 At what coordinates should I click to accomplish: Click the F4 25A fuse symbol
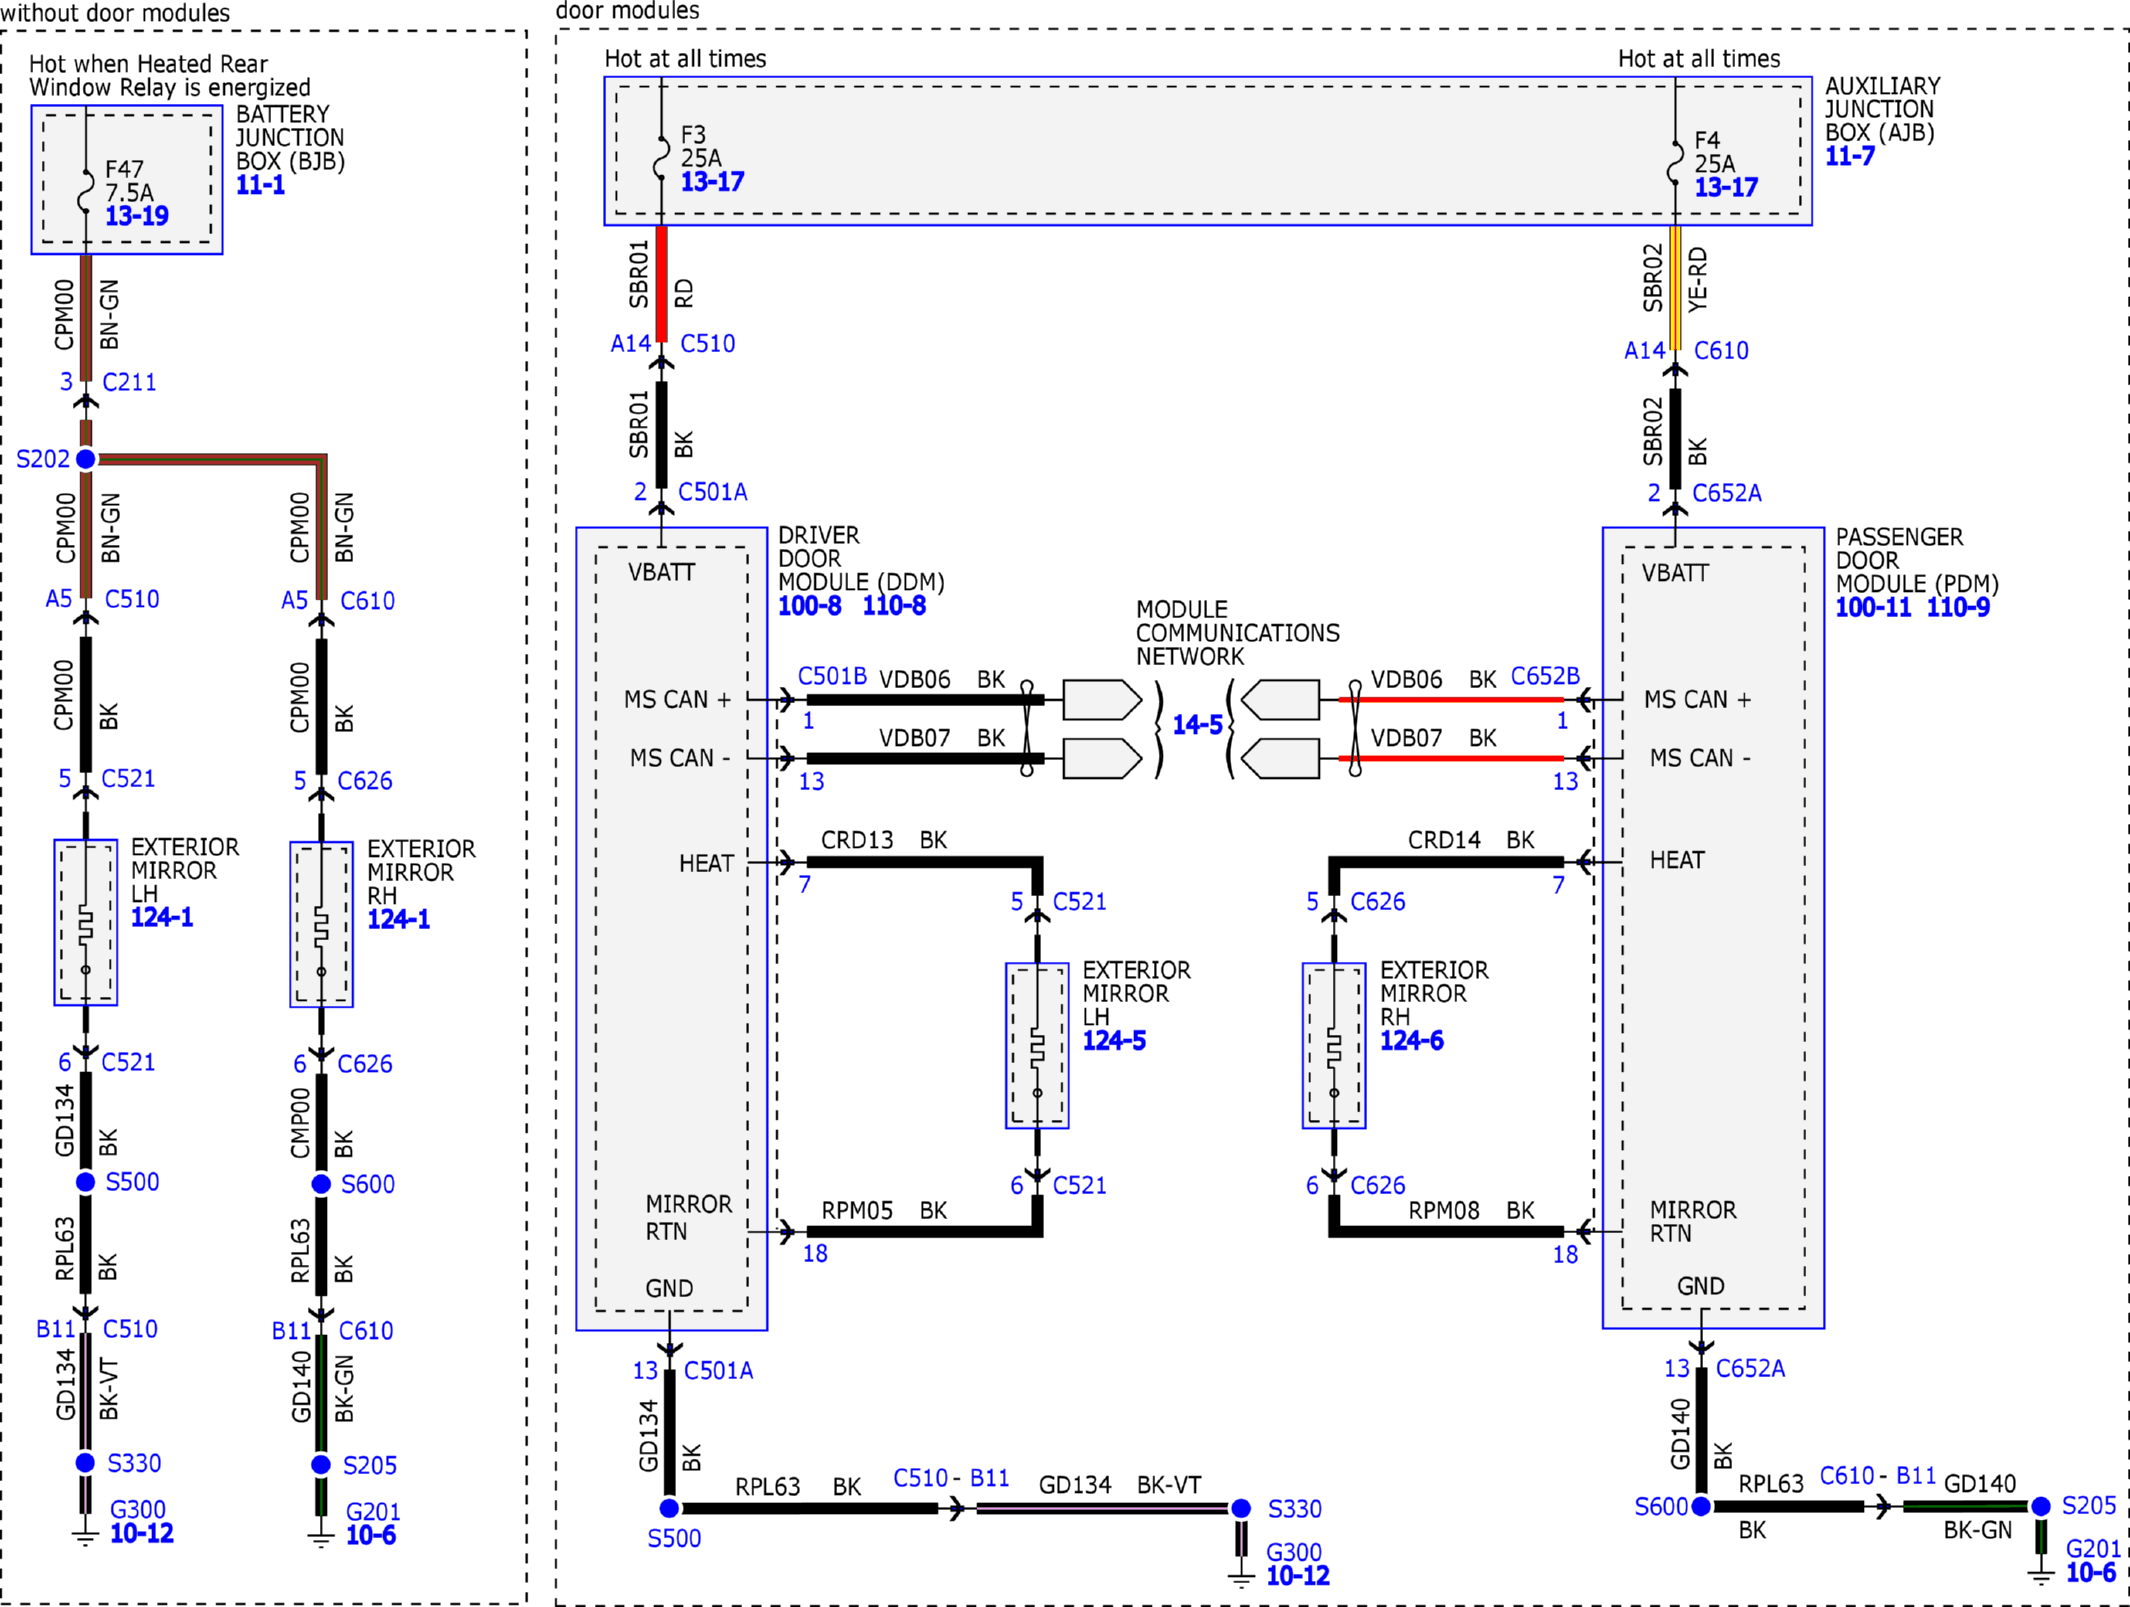click(1675, 162)
